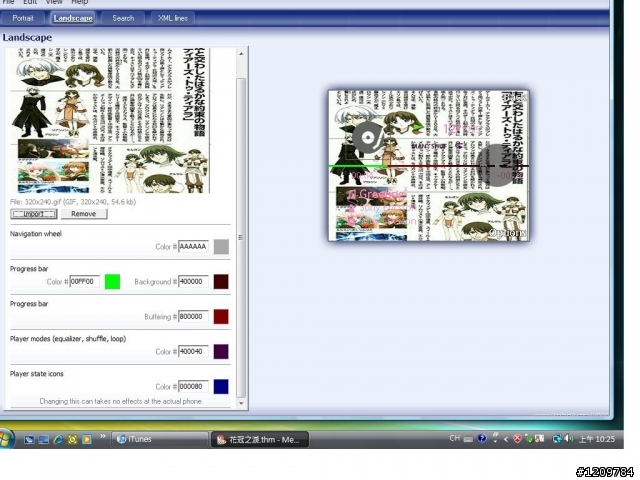This screenshot has height=480, width=640.
Task: Click the network connection tray icon
Action: click(x=557, y=439)
